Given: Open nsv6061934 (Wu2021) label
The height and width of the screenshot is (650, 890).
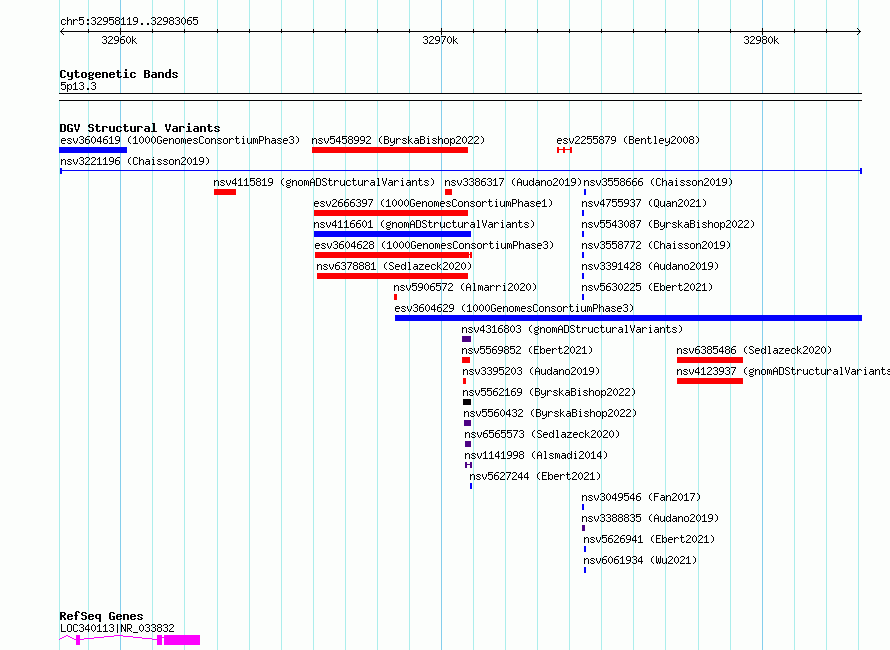Looking at the screenshot, I should point(640,560).
